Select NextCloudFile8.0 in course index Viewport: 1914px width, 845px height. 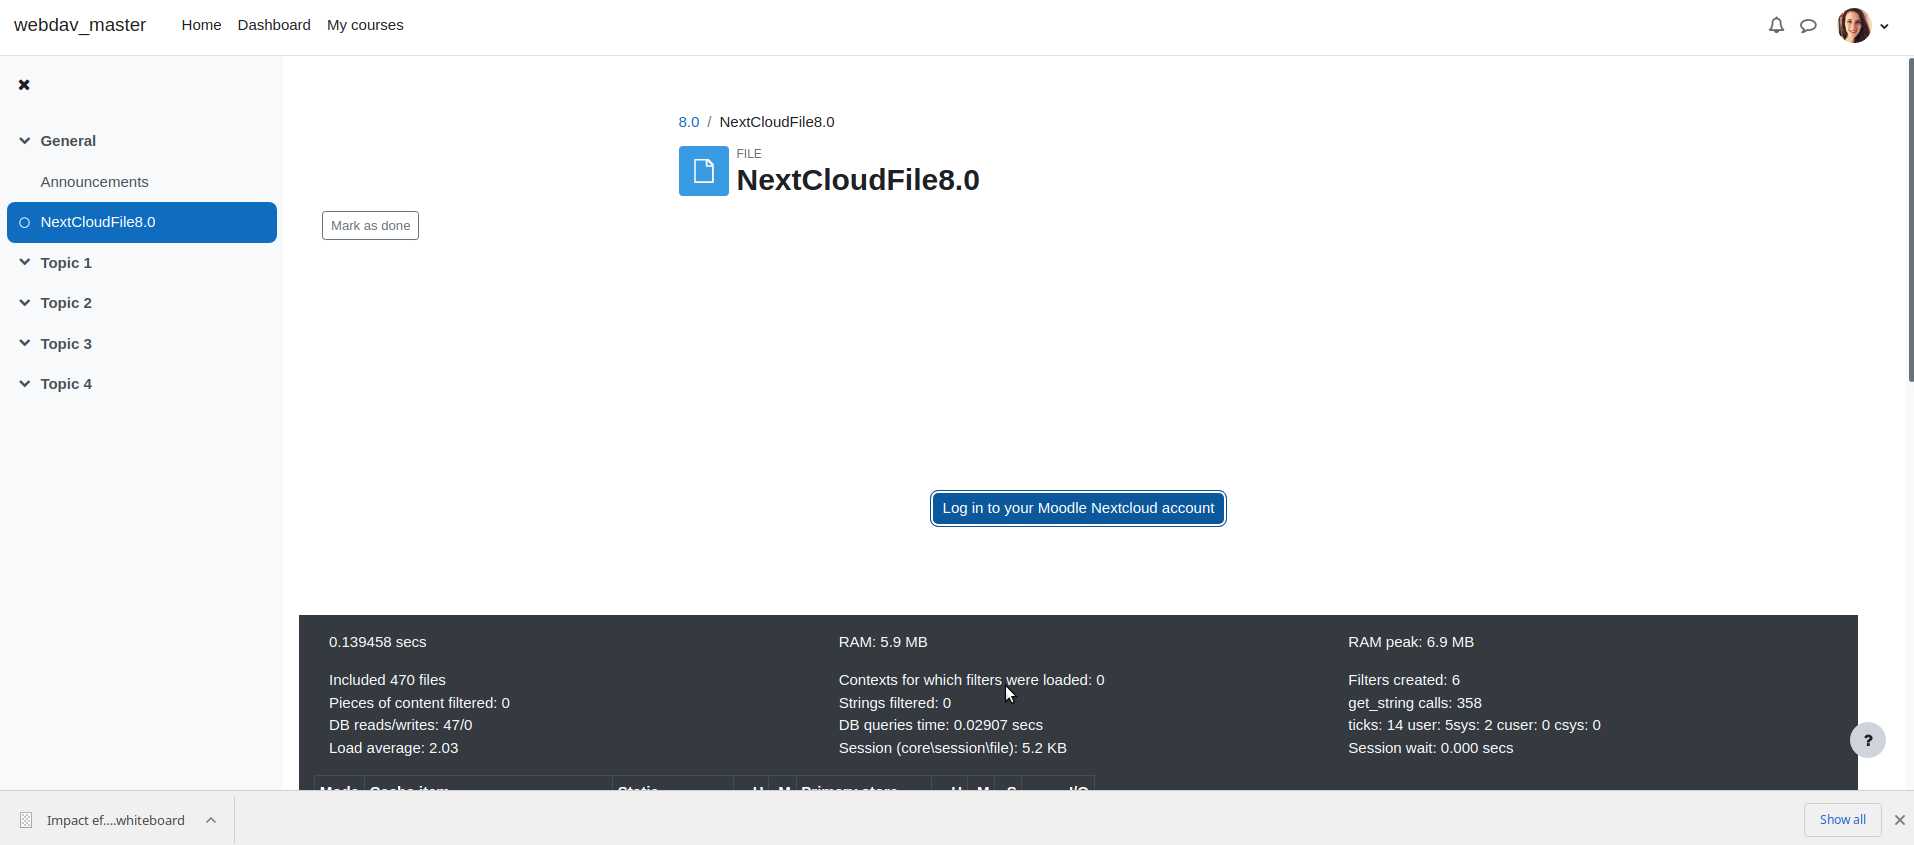pos(142,222)
